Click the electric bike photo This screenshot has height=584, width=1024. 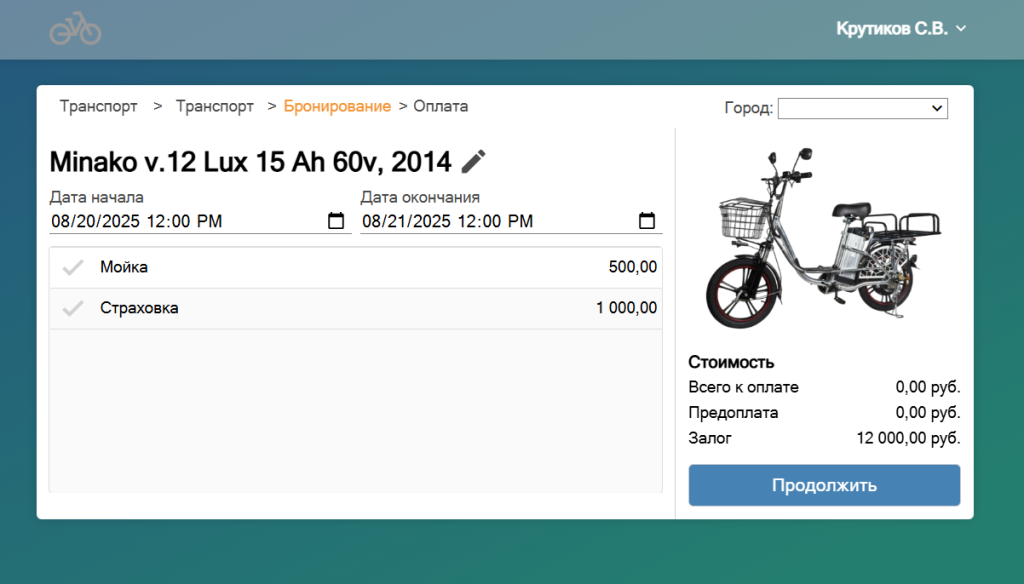tap(824, 237)
